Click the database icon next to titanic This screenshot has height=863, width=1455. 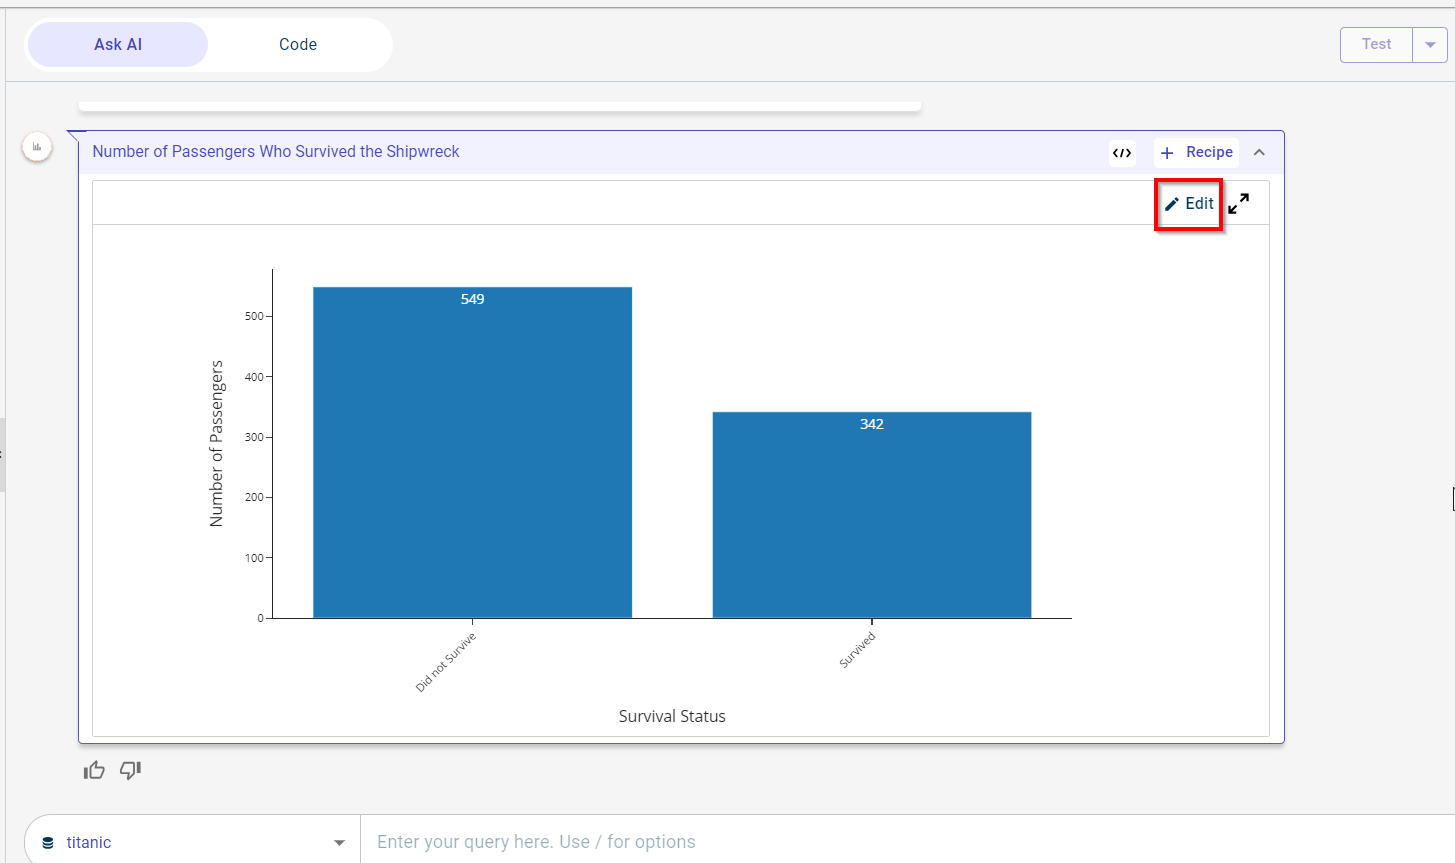pyautogui.click(x=48, y=843)
